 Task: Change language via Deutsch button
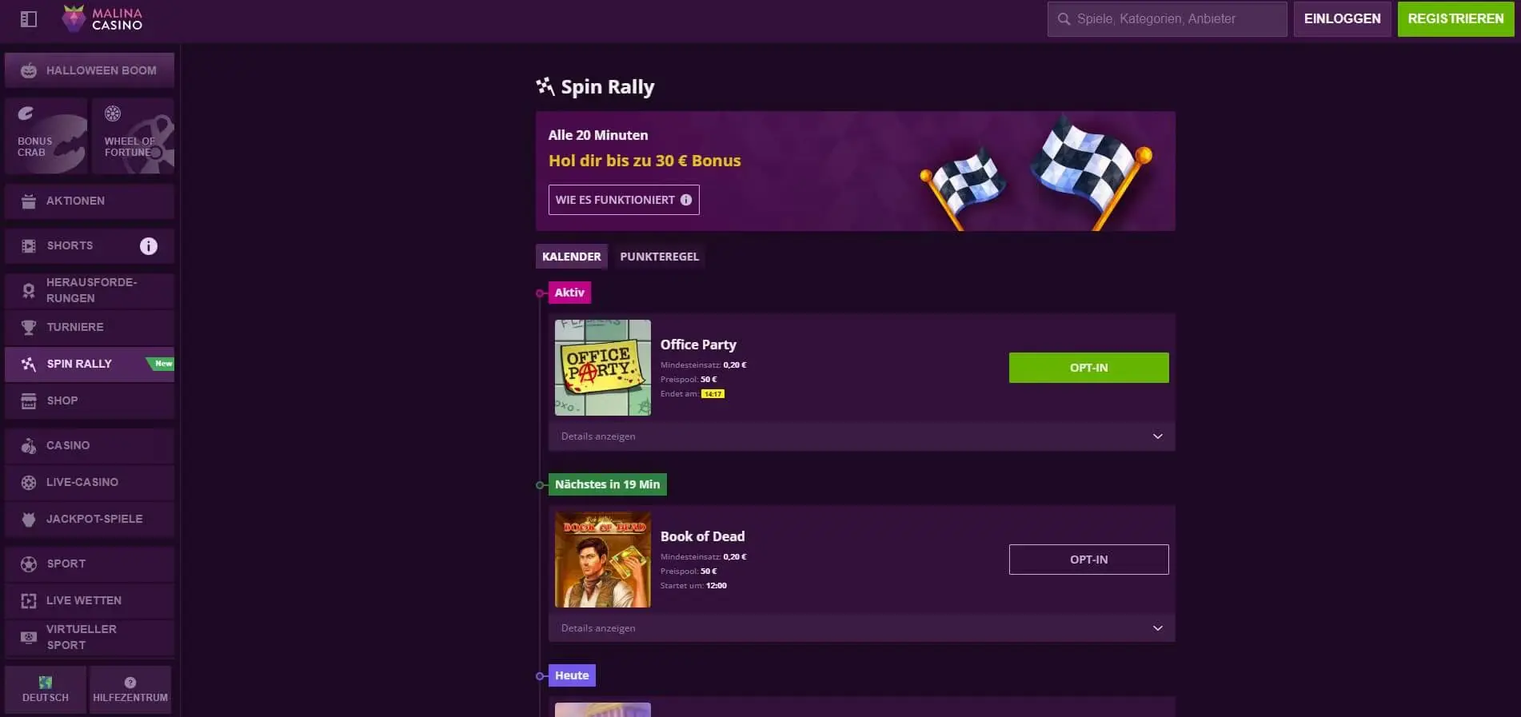(x=45, y=690)
